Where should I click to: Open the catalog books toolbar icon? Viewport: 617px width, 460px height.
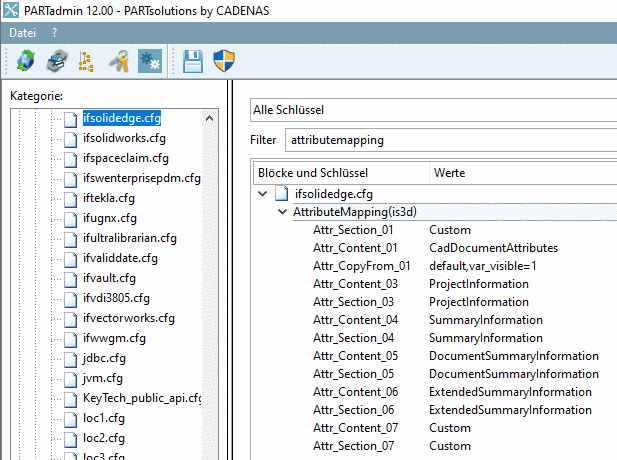(x=57, y=61)
